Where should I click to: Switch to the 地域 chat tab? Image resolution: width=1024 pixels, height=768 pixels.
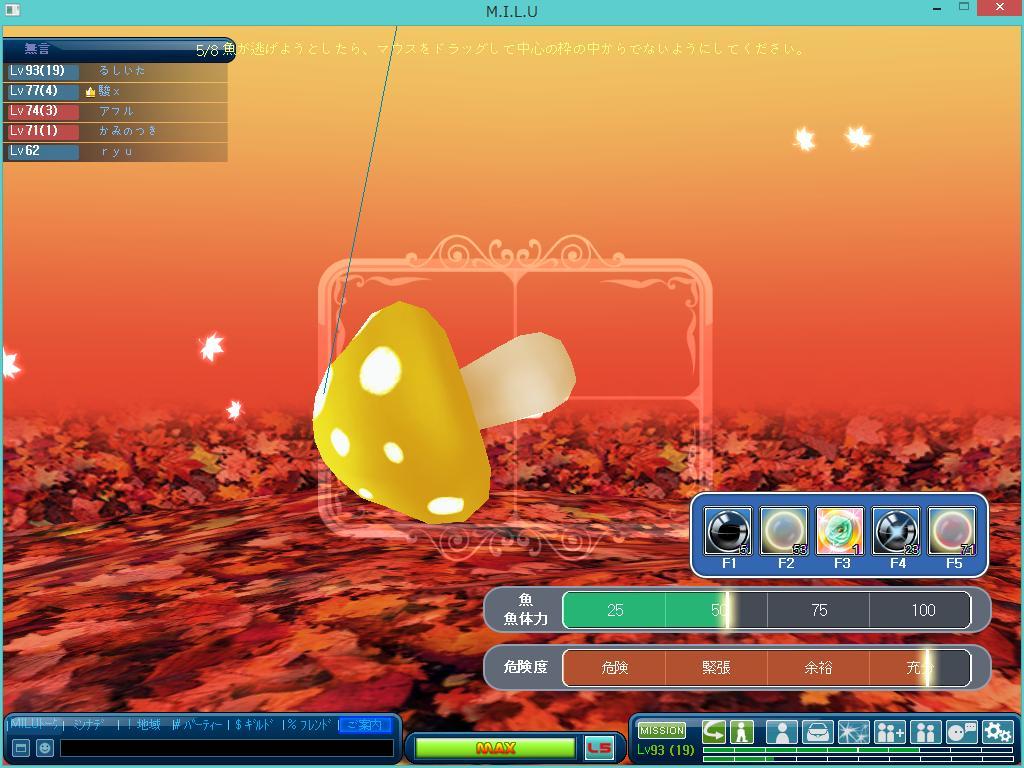click(148, 724)
